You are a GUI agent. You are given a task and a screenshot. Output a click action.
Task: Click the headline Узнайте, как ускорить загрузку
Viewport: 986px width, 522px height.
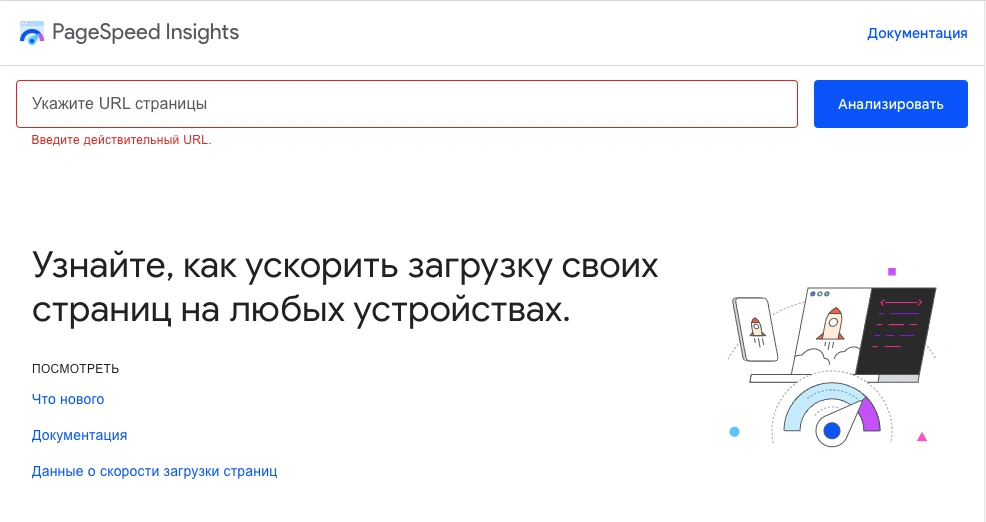(345, 287)
